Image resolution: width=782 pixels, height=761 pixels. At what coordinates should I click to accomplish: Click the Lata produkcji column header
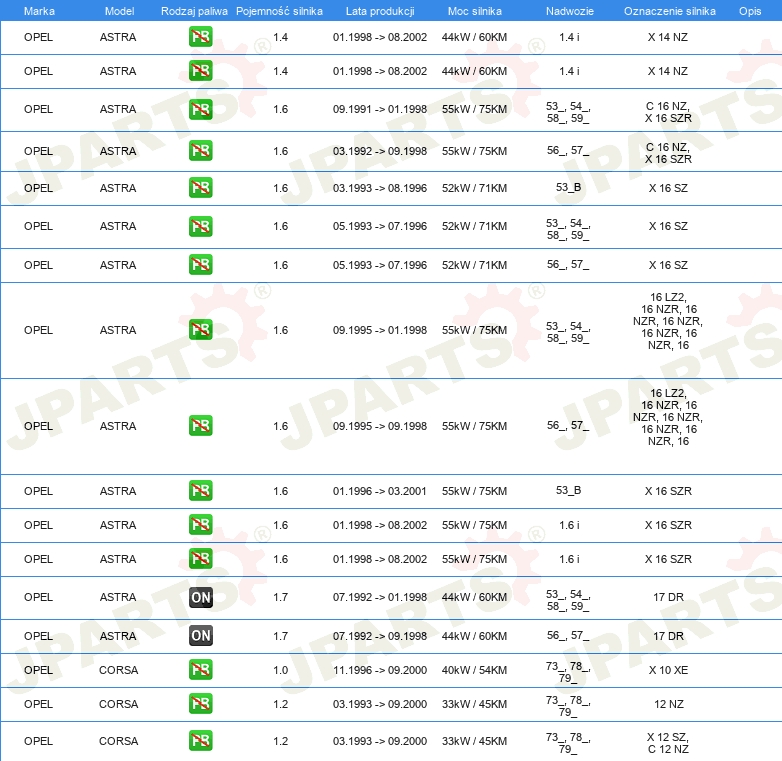[x=380, y=11]
